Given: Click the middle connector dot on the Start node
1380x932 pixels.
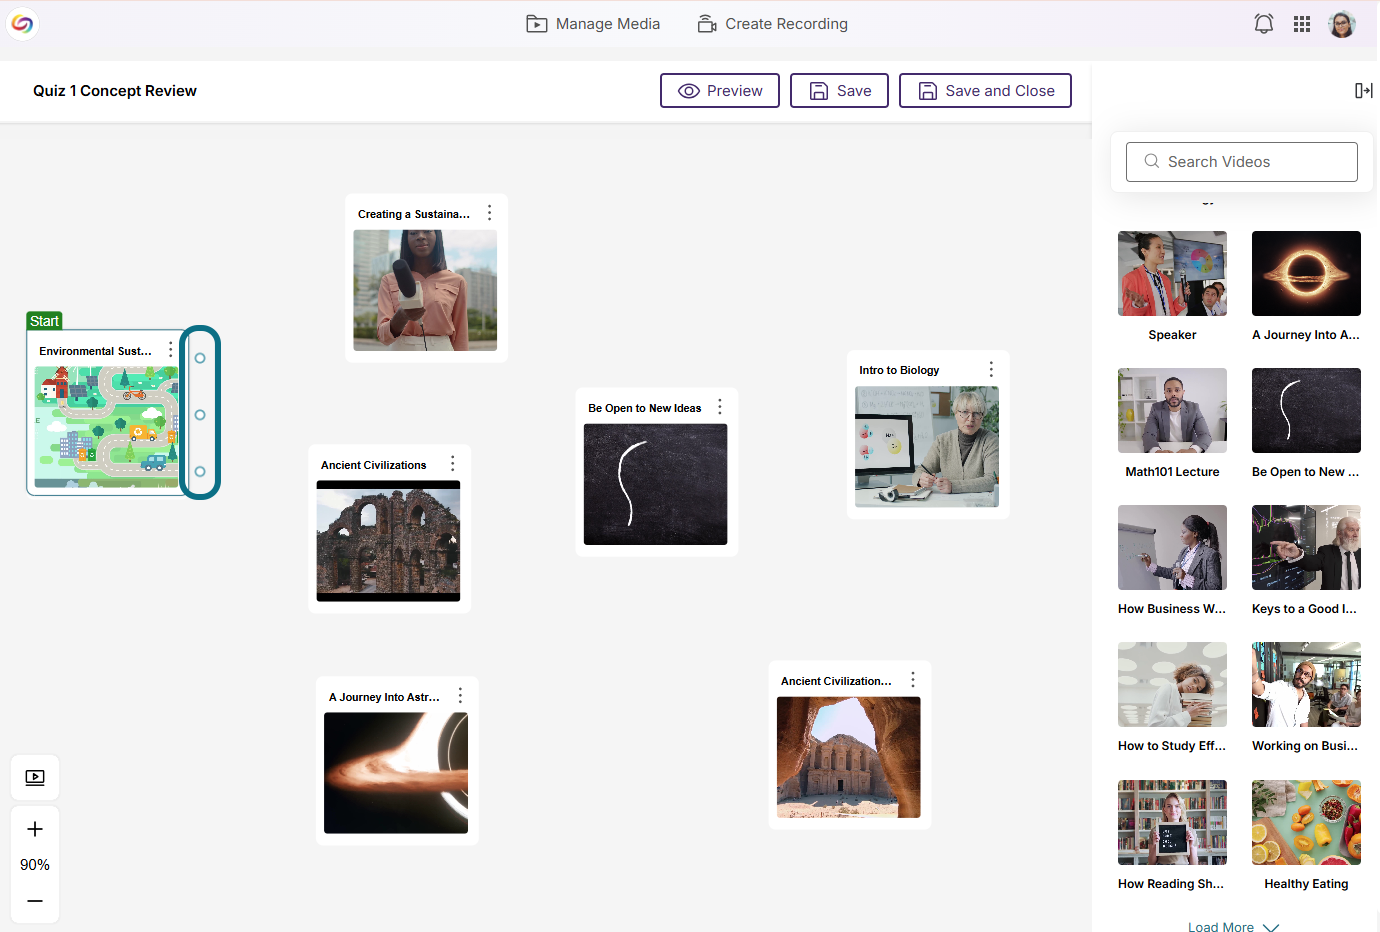Looking at the screenshot, I should tap(200, 415).
